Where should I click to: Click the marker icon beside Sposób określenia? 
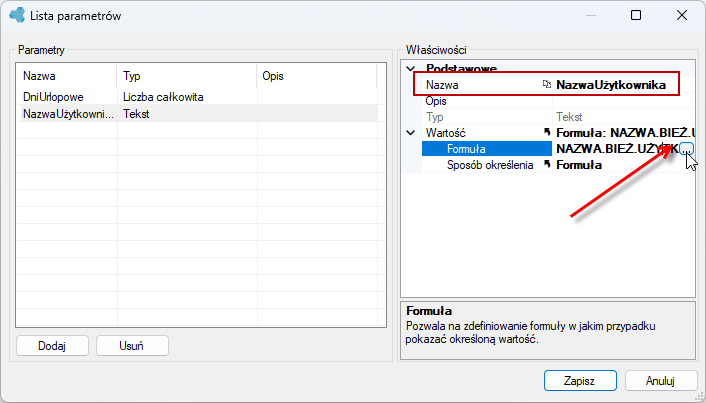point(547,164)
